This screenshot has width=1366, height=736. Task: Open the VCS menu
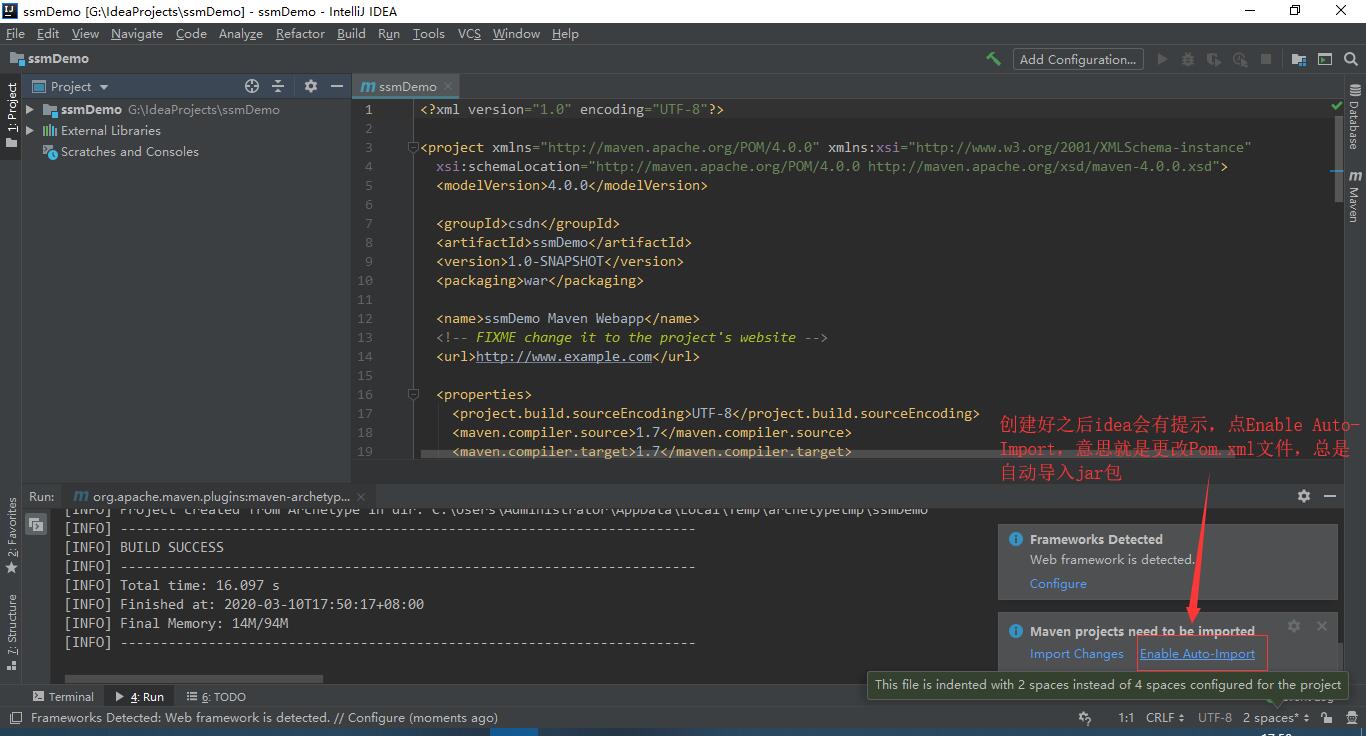tap(469, 33)
